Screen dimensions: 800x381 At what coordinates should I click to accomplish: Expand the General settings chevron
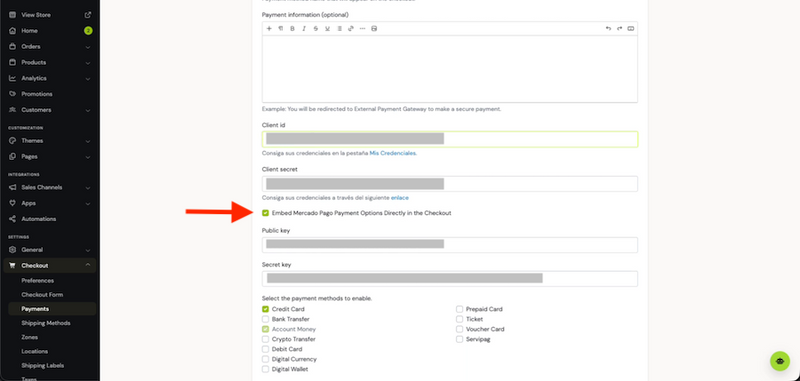88,250
